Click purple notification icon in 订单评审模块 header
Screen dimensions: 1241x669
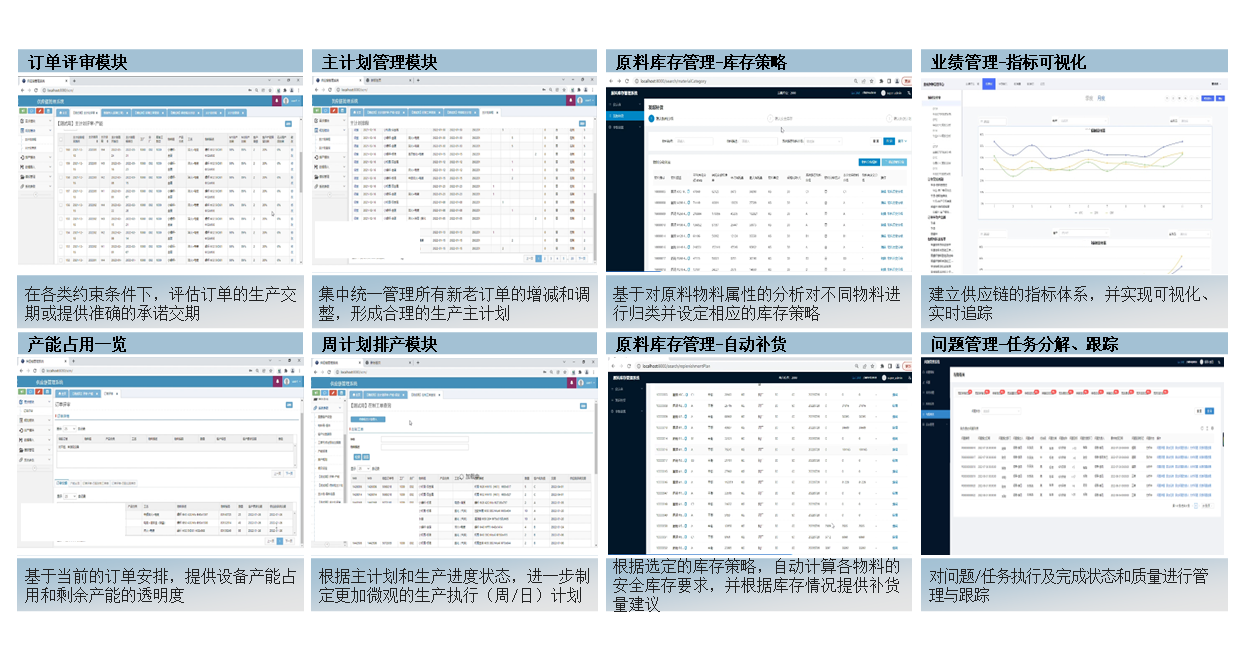tap(274, 101)
